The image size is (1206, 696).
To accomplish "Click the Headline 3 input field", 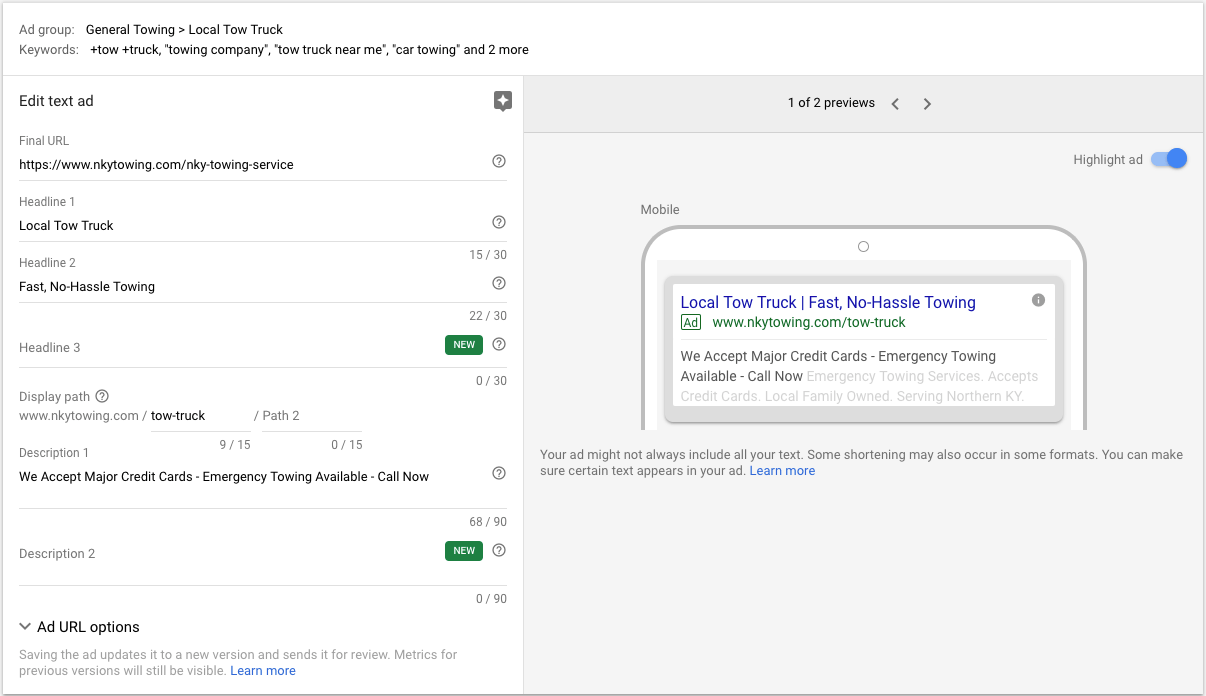I will tap(220, 348).
